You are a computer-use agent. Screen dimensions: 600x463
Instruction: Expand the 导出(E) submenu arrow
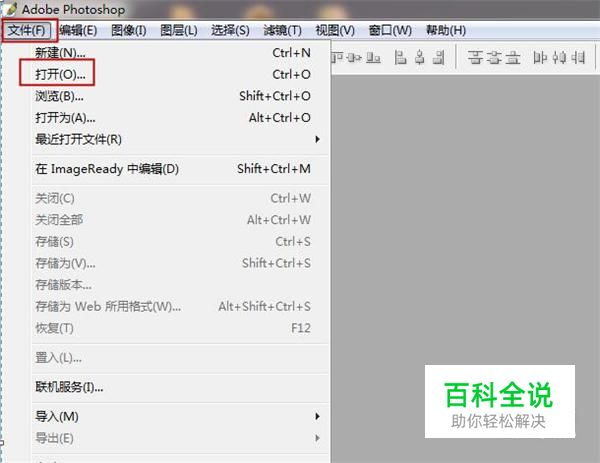point(317,438)
